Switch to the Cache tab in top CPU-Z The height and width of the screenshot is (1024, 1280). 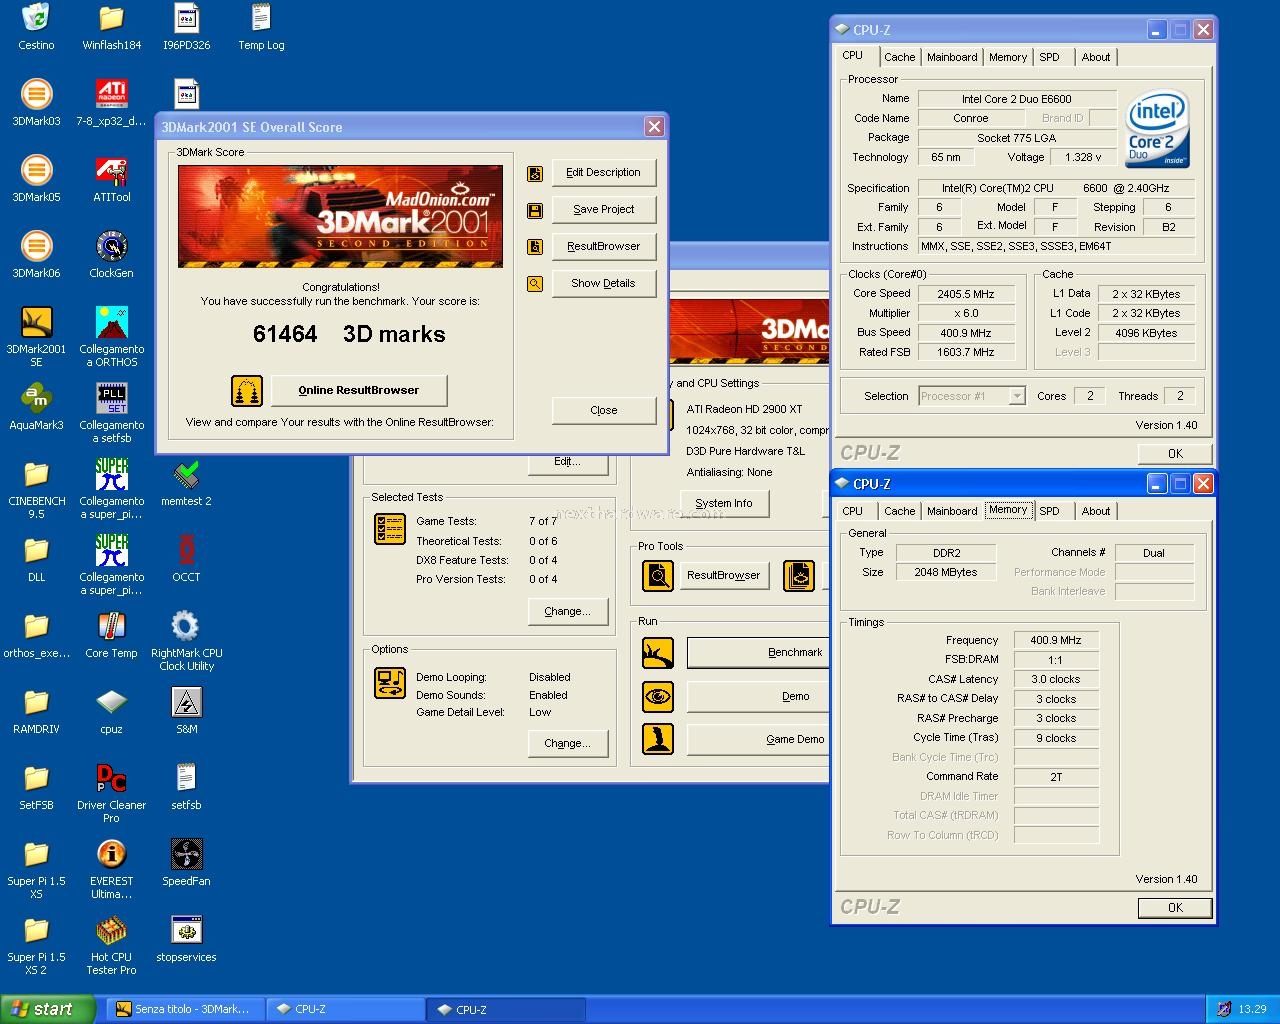[899, 57]
